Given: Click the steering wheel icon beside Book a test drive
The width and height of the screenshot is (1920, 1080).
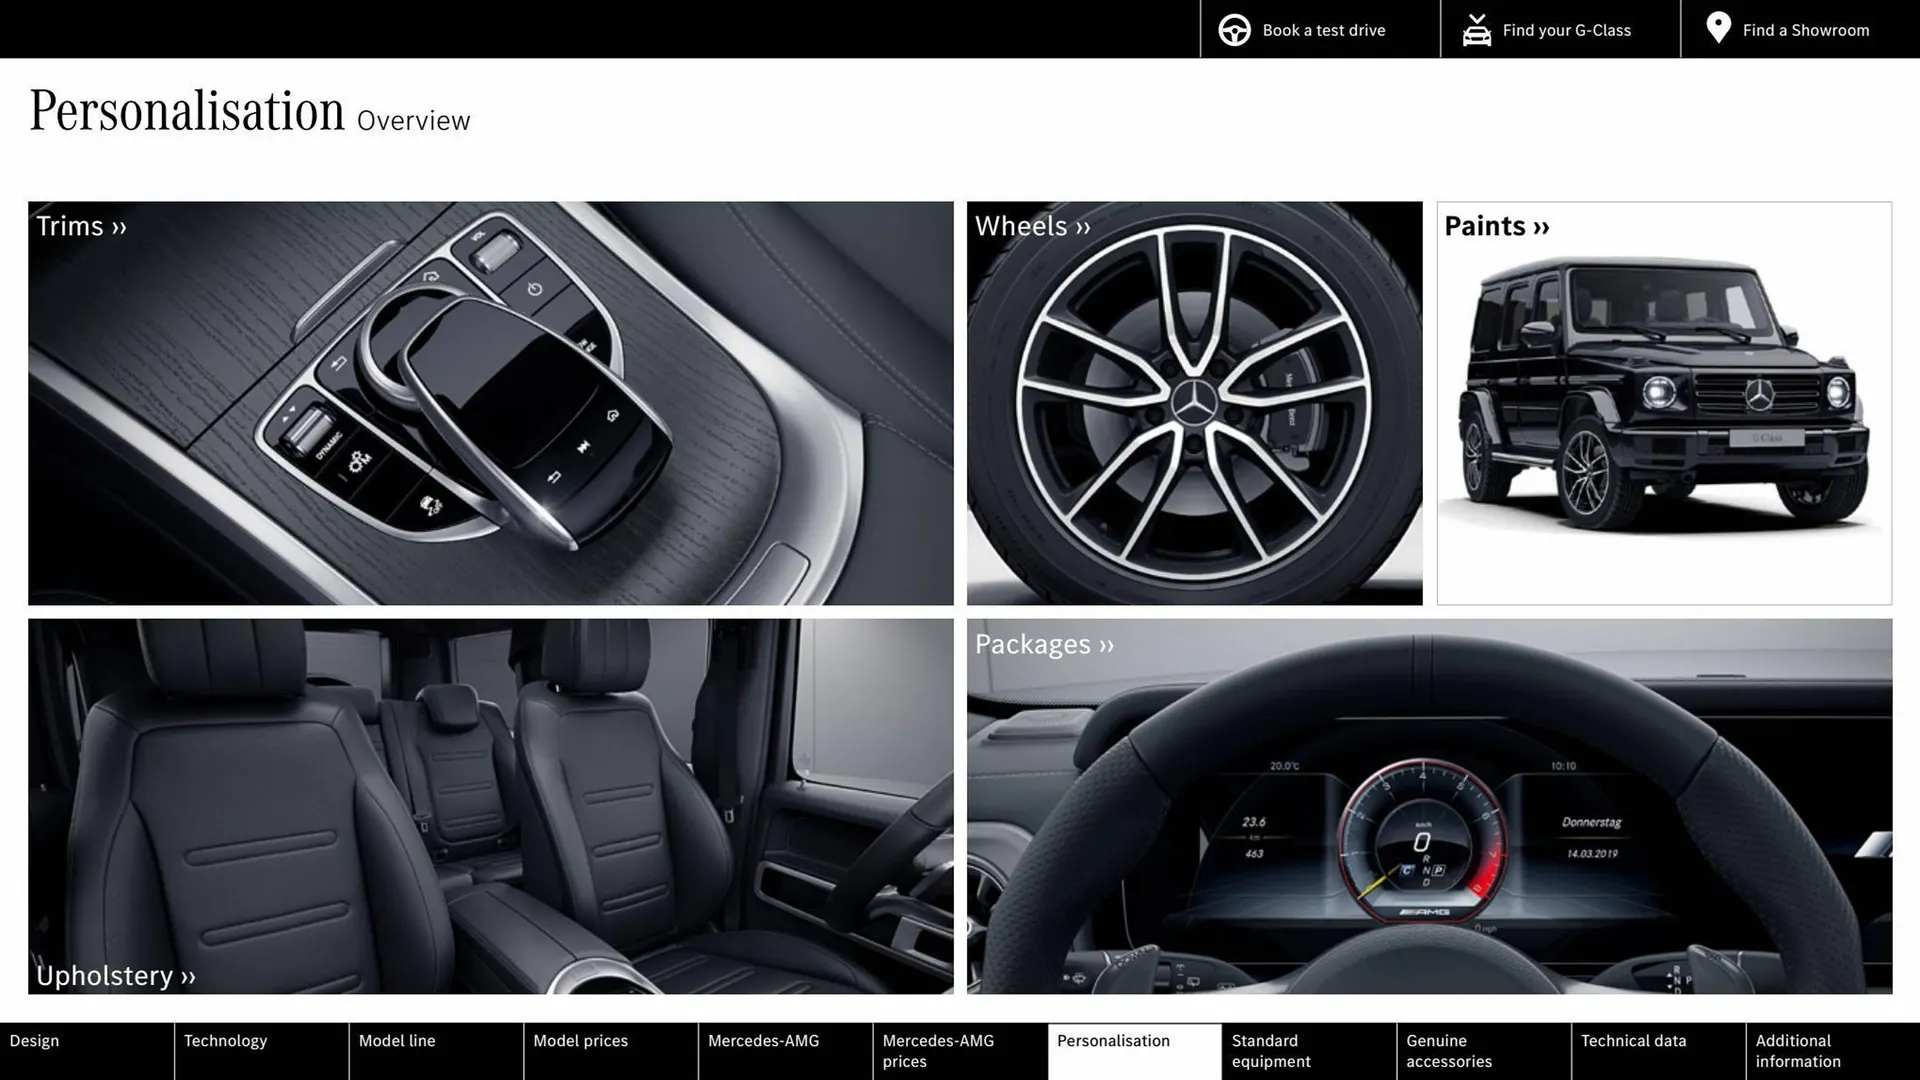Looking at the screenshot, I should tap(1234, 29).
